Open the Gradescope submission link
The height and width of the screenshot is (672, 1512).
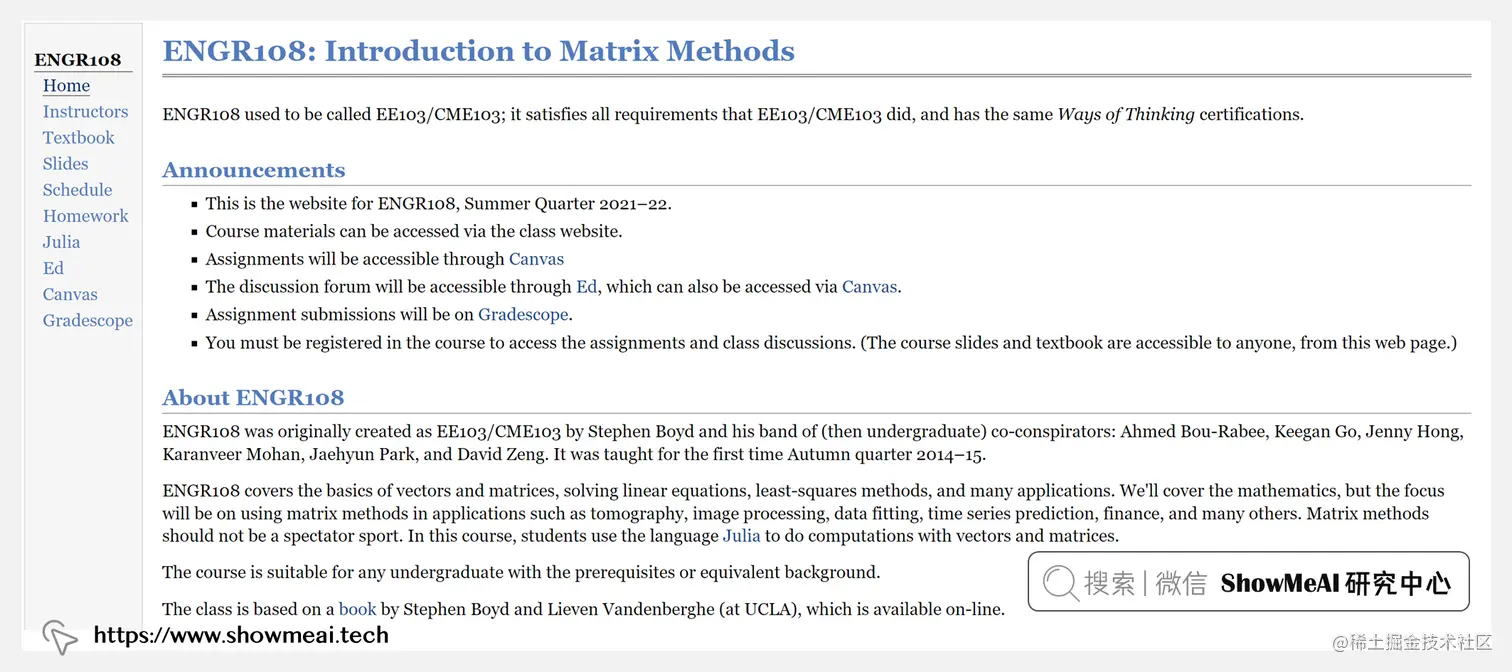tap(523, 314)
